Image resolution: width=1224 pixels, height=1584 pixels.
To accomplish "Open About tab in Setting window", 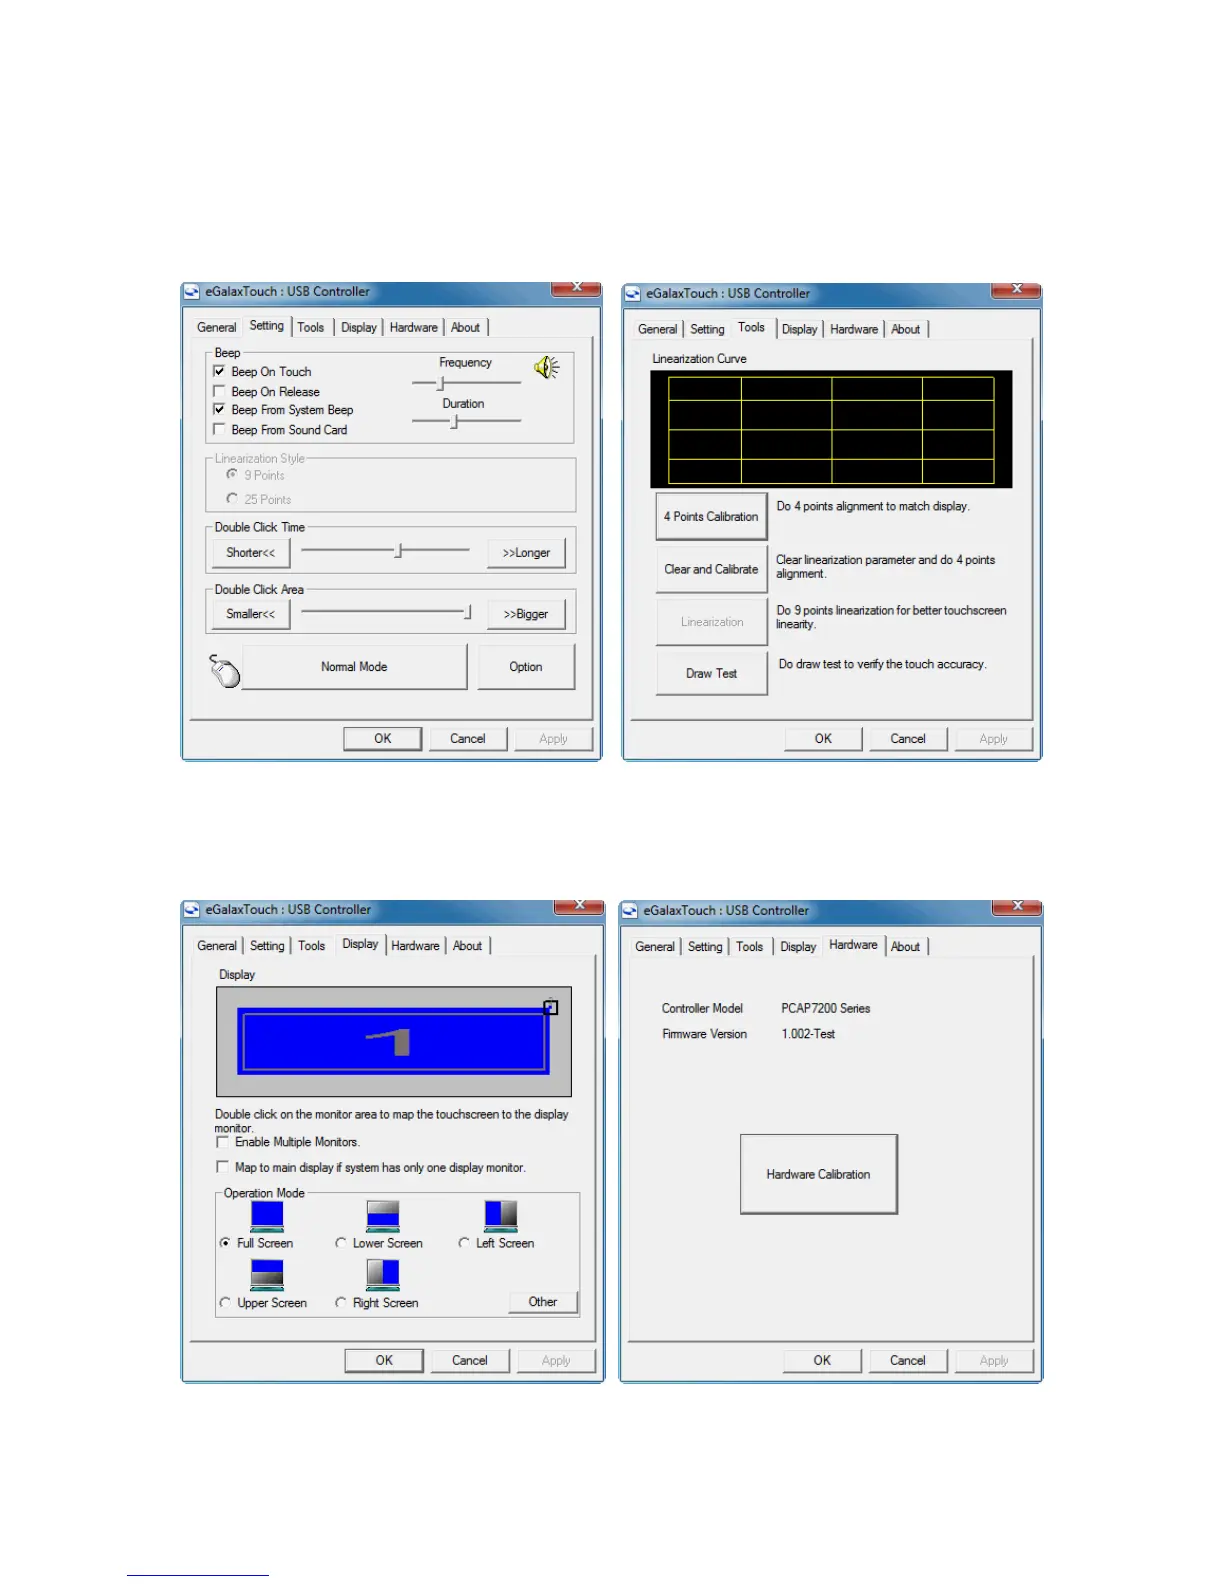I will pos(465,327).
